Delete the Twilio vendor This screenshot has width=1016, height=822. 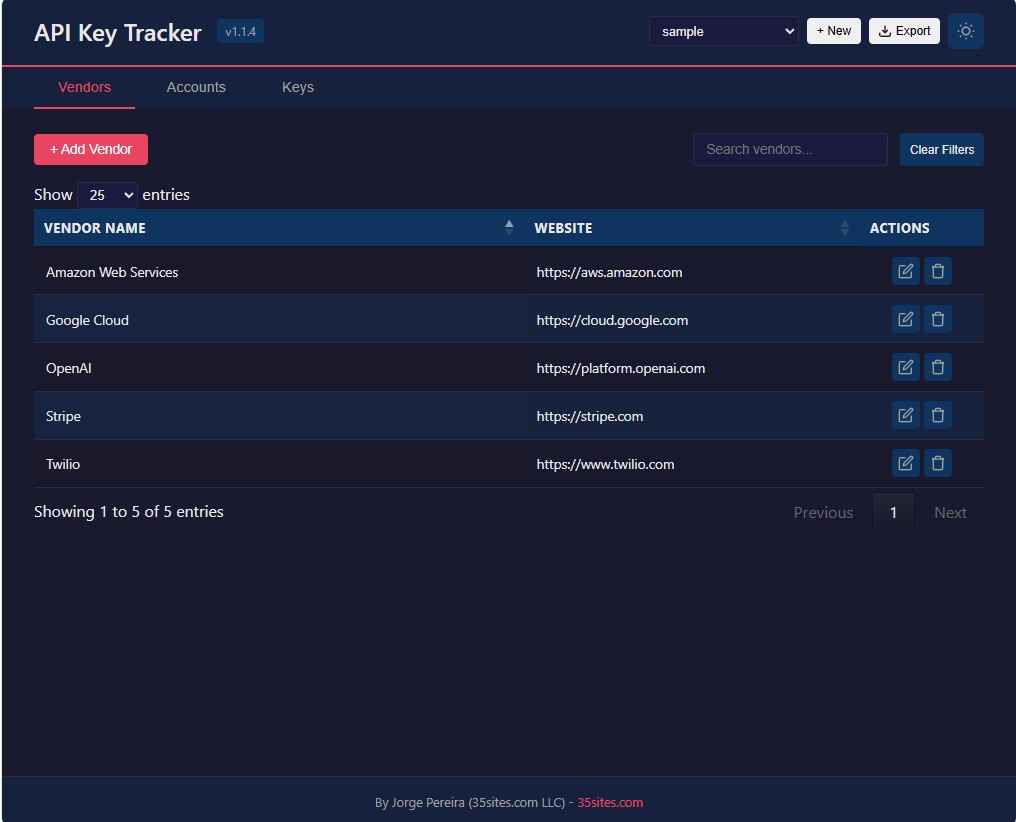(x=937, y=463)
